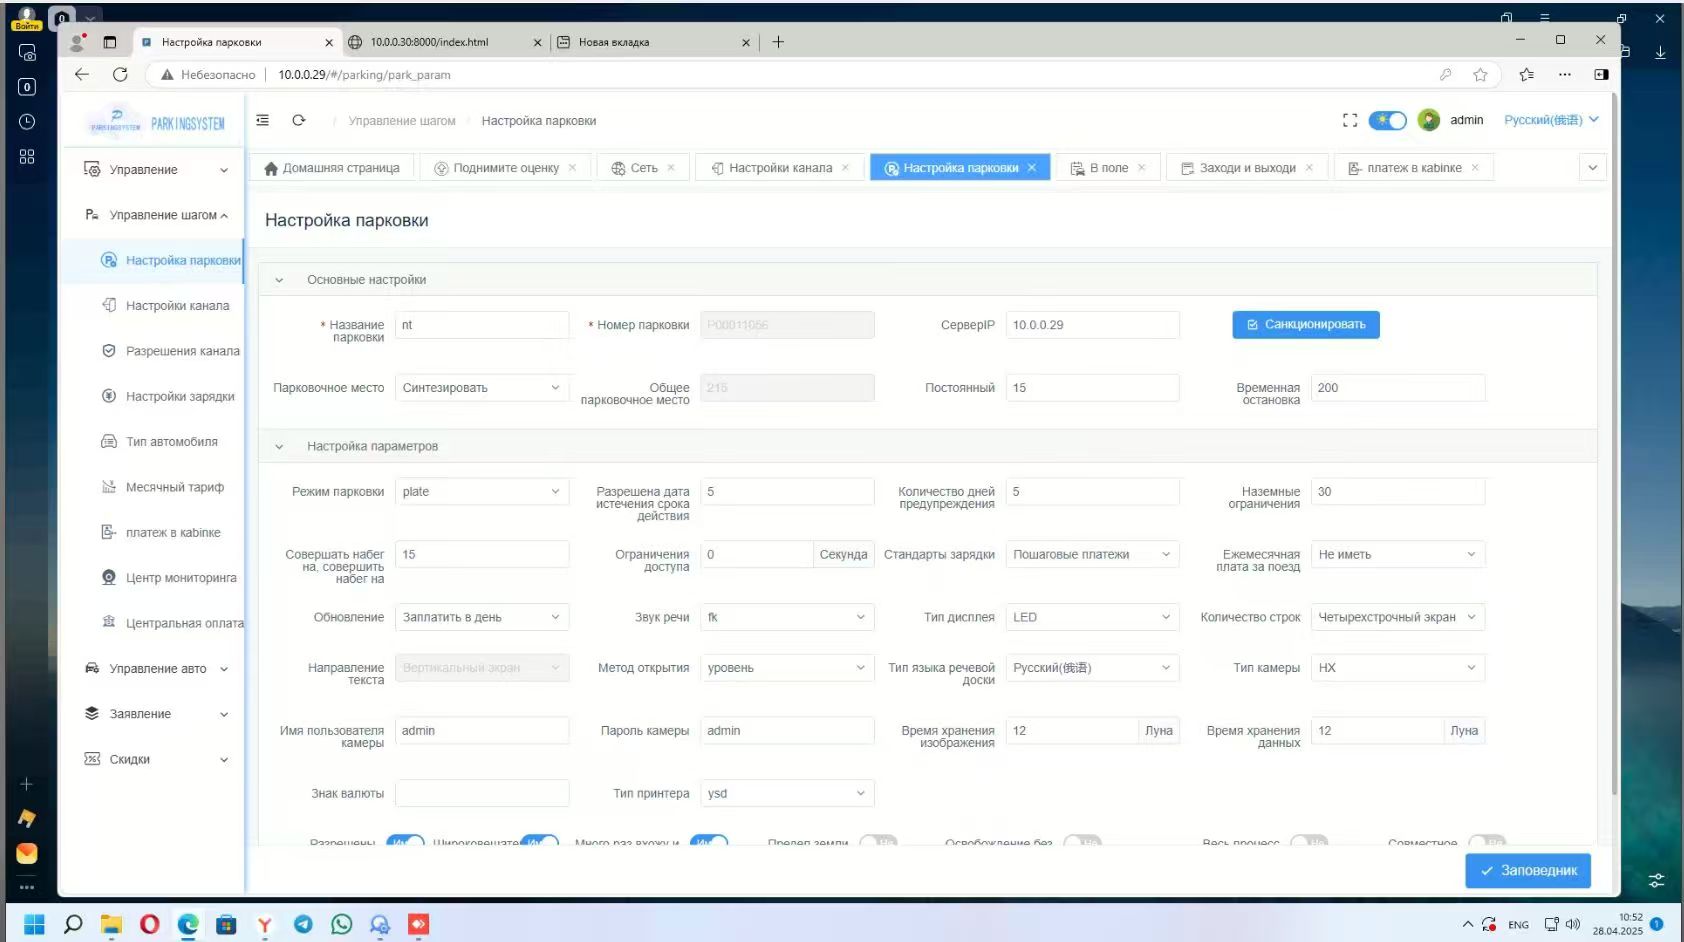Bookmark this page with the star icon
Screen dimensions: 1684x942
coord(1480,74)
